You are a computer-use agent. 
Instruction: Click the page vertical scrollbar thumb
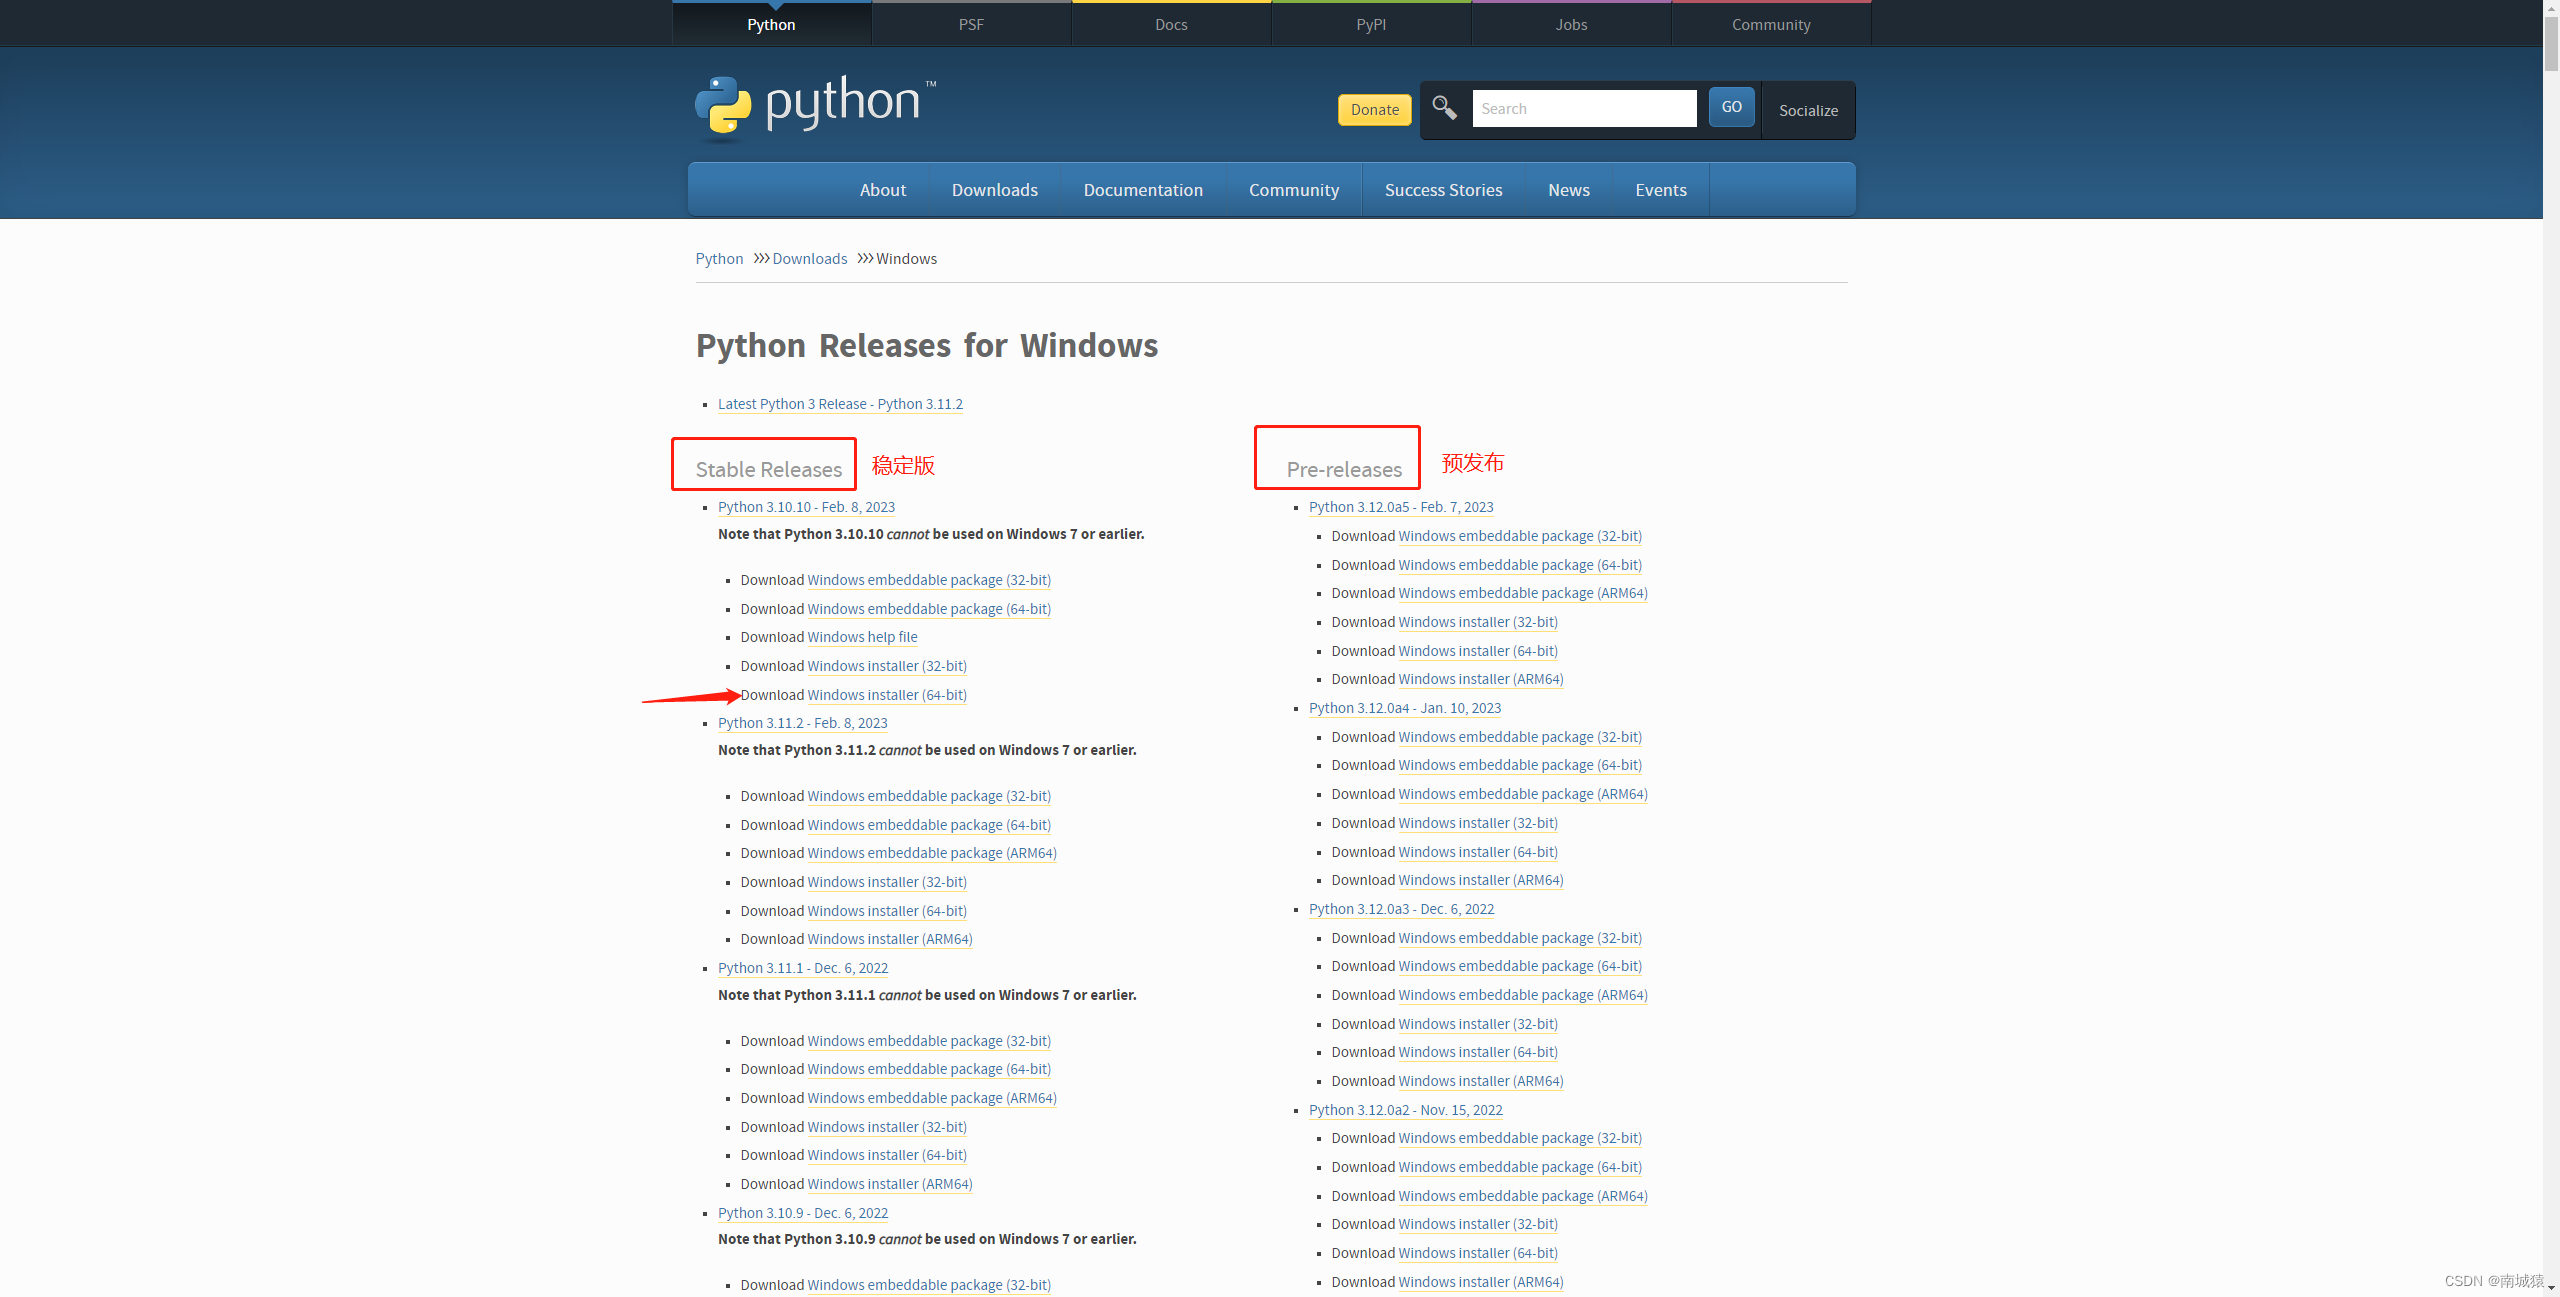(2551, 44)
